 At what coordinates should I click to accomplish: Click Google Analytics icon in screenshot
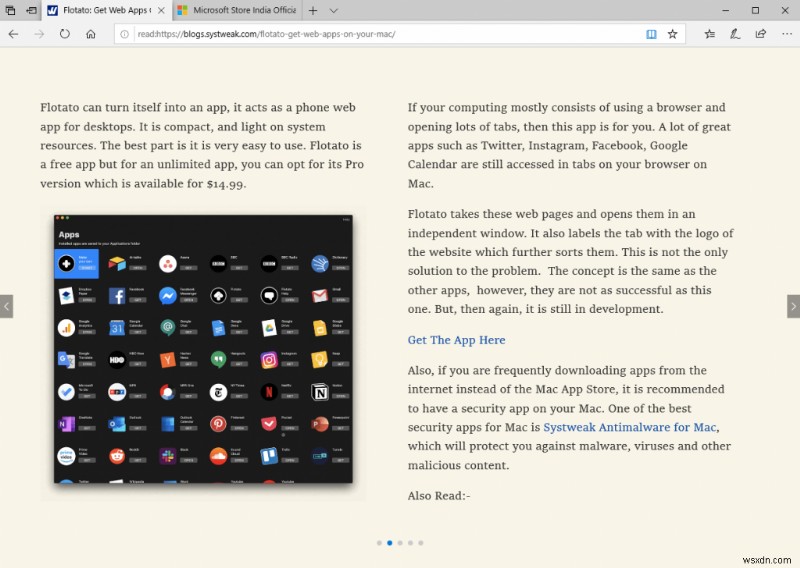[66, 328]
